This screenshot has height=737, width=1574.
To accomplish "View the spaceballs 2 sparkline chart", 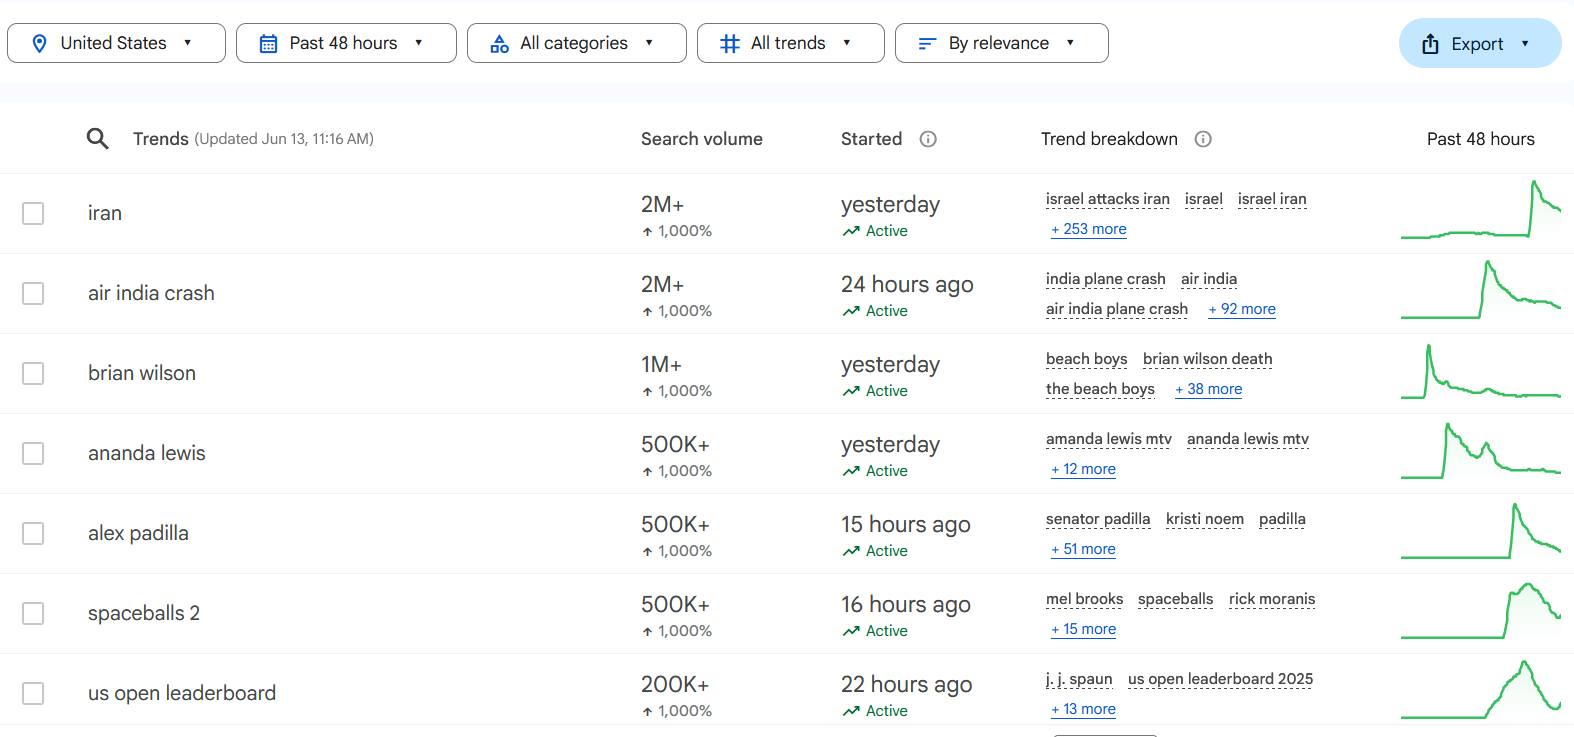I will [1481, 610].
